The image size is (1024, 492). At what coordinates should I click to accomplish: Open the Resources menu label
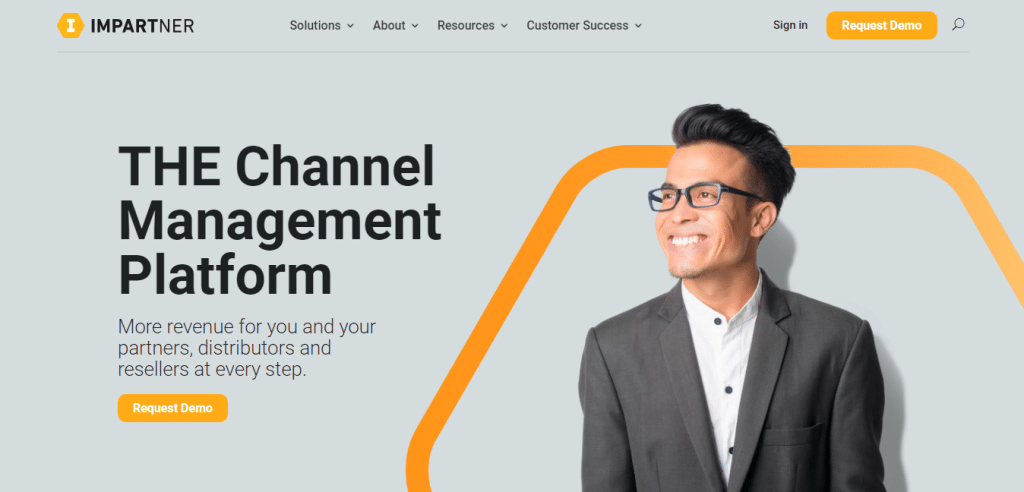(x=466, y=25)
